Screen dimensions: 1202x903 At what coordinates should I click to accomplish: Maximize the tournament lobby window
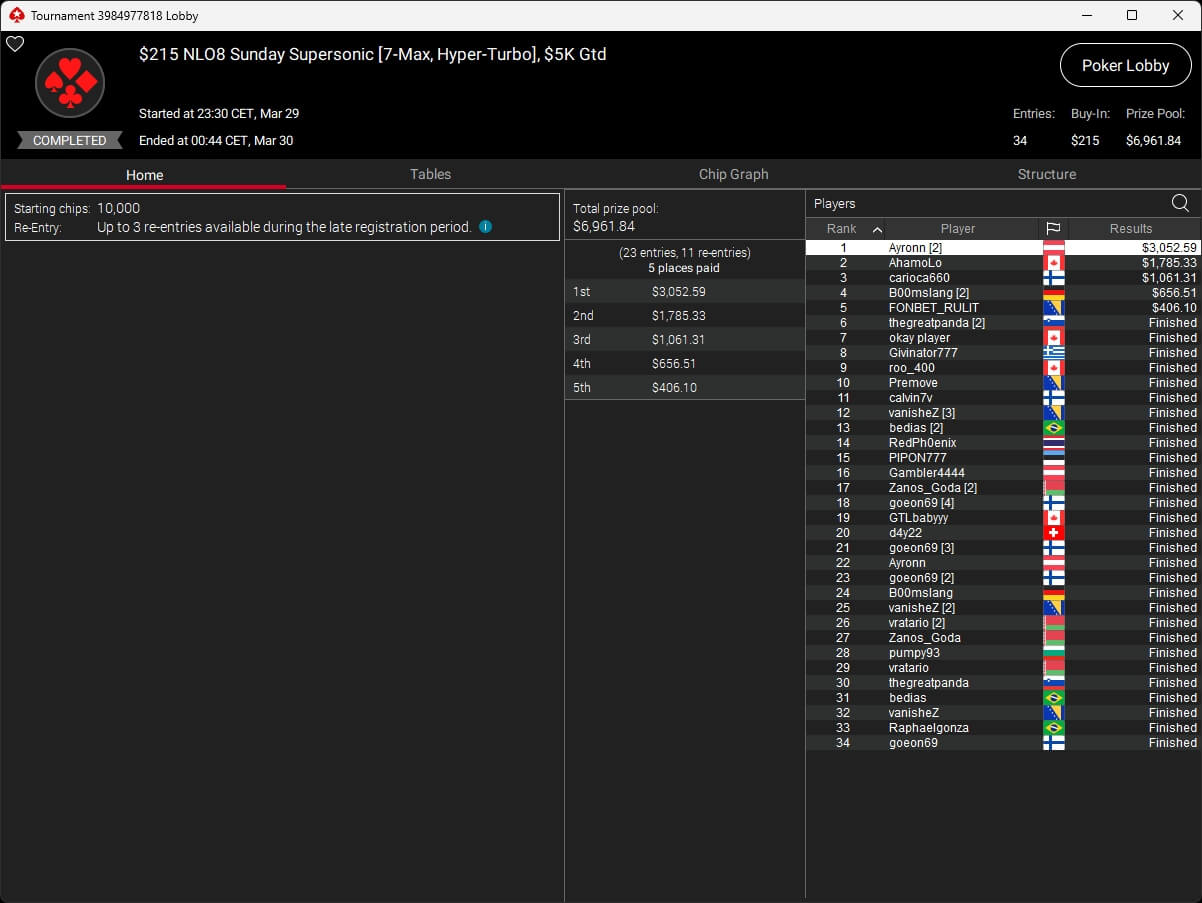click(1131, 15)
